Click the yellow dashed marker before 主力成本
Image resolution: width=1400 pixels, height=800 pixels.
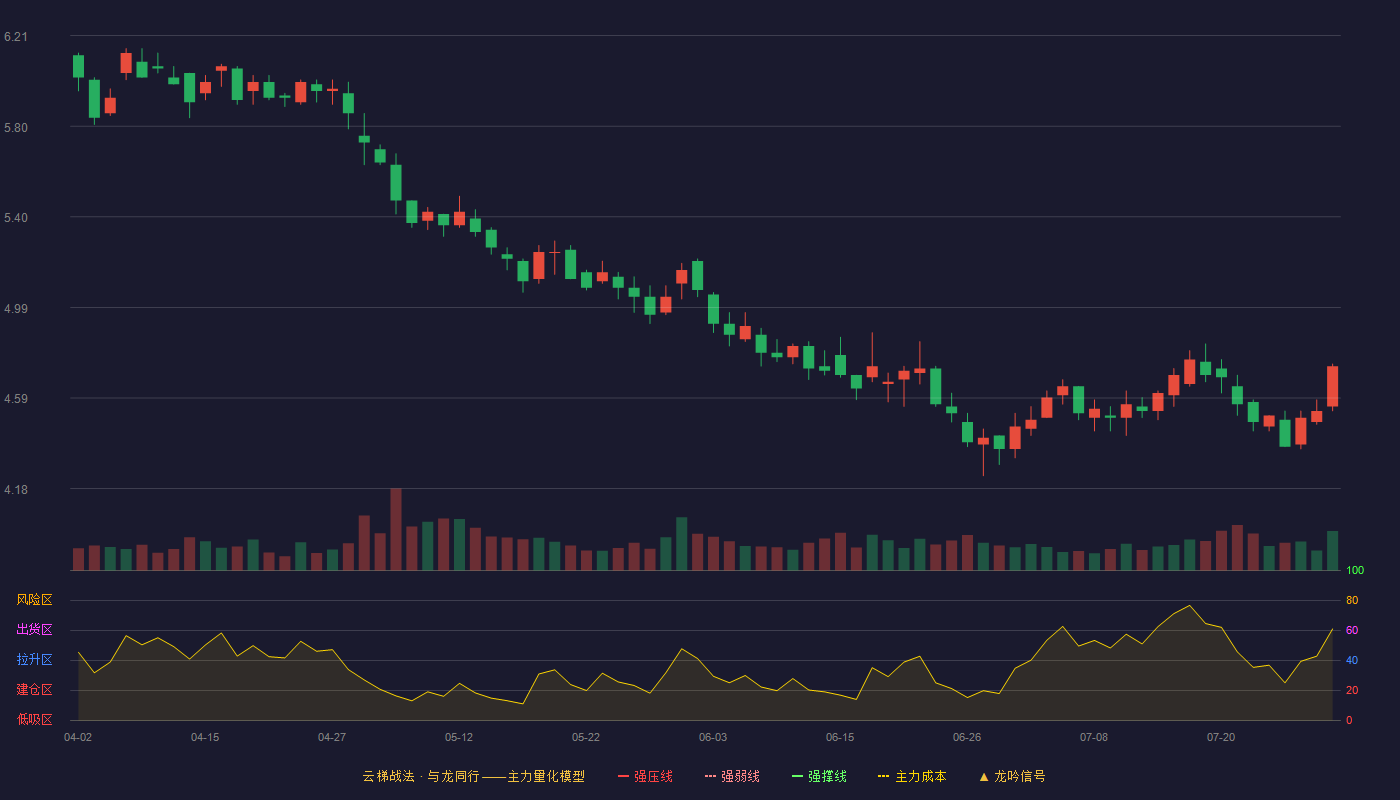point(884,776)
